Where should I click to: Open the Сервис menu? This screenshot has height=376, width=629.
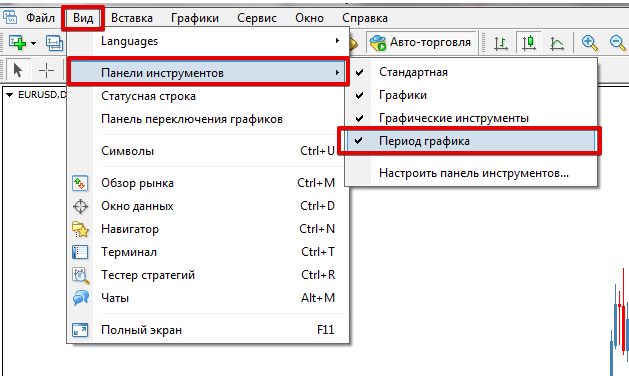[x=257, y=18]
